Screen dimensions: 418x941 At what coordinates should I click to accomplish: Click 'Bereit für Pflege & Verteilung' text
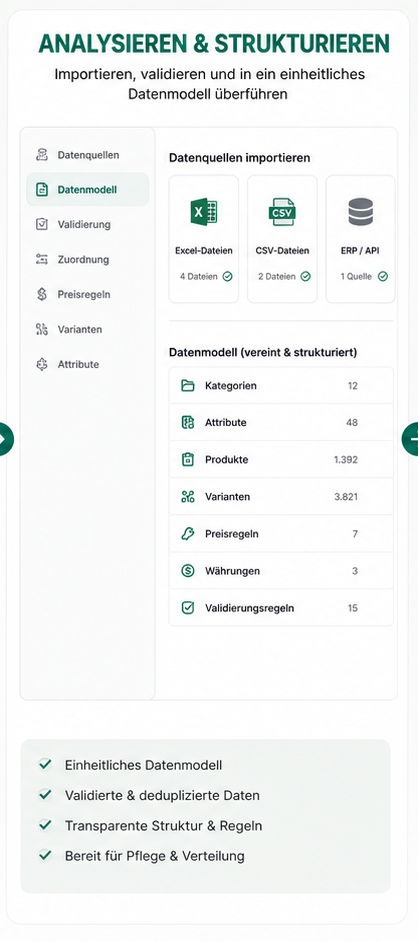[x=155, y=856]
